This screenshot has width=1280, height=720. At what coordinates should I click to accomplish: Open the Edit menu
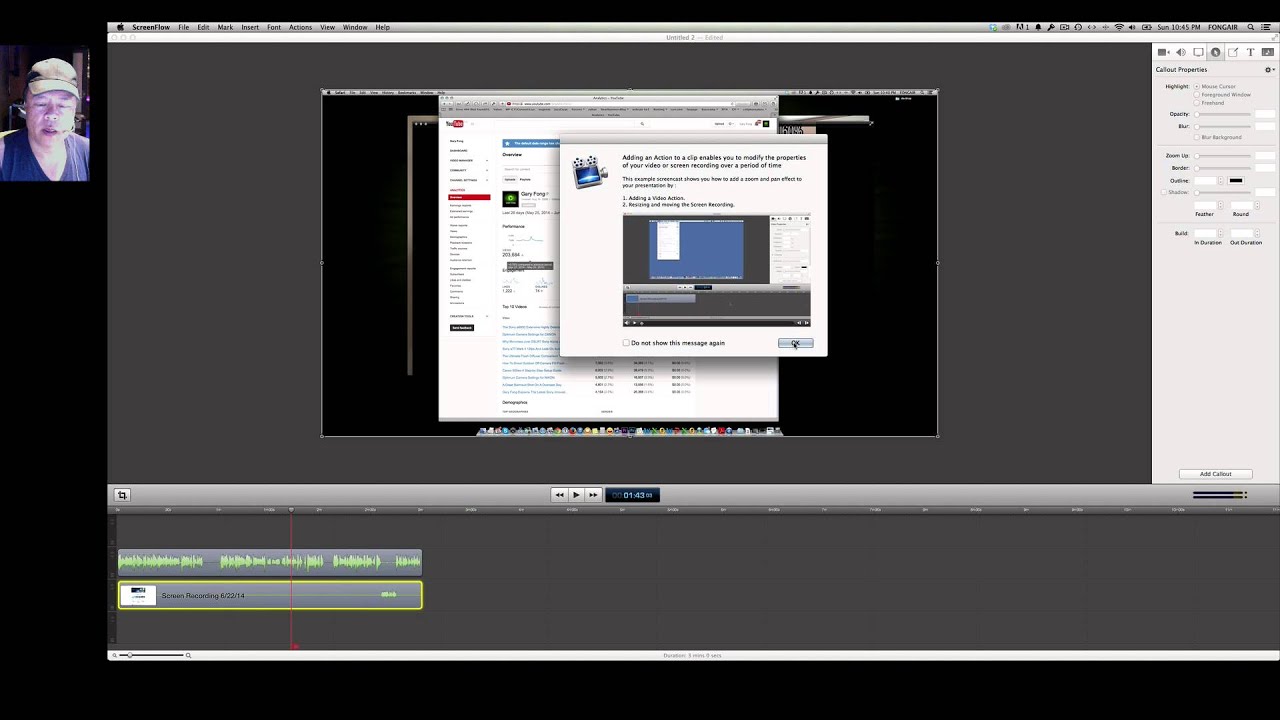203,27
